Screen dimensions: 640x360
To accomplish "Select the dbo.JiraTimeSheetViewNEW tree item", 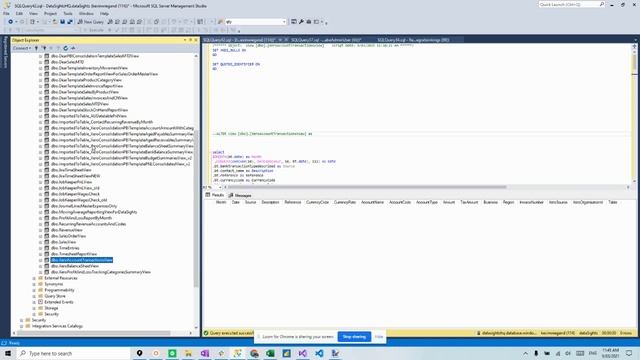I will click(x=76, y=176).
